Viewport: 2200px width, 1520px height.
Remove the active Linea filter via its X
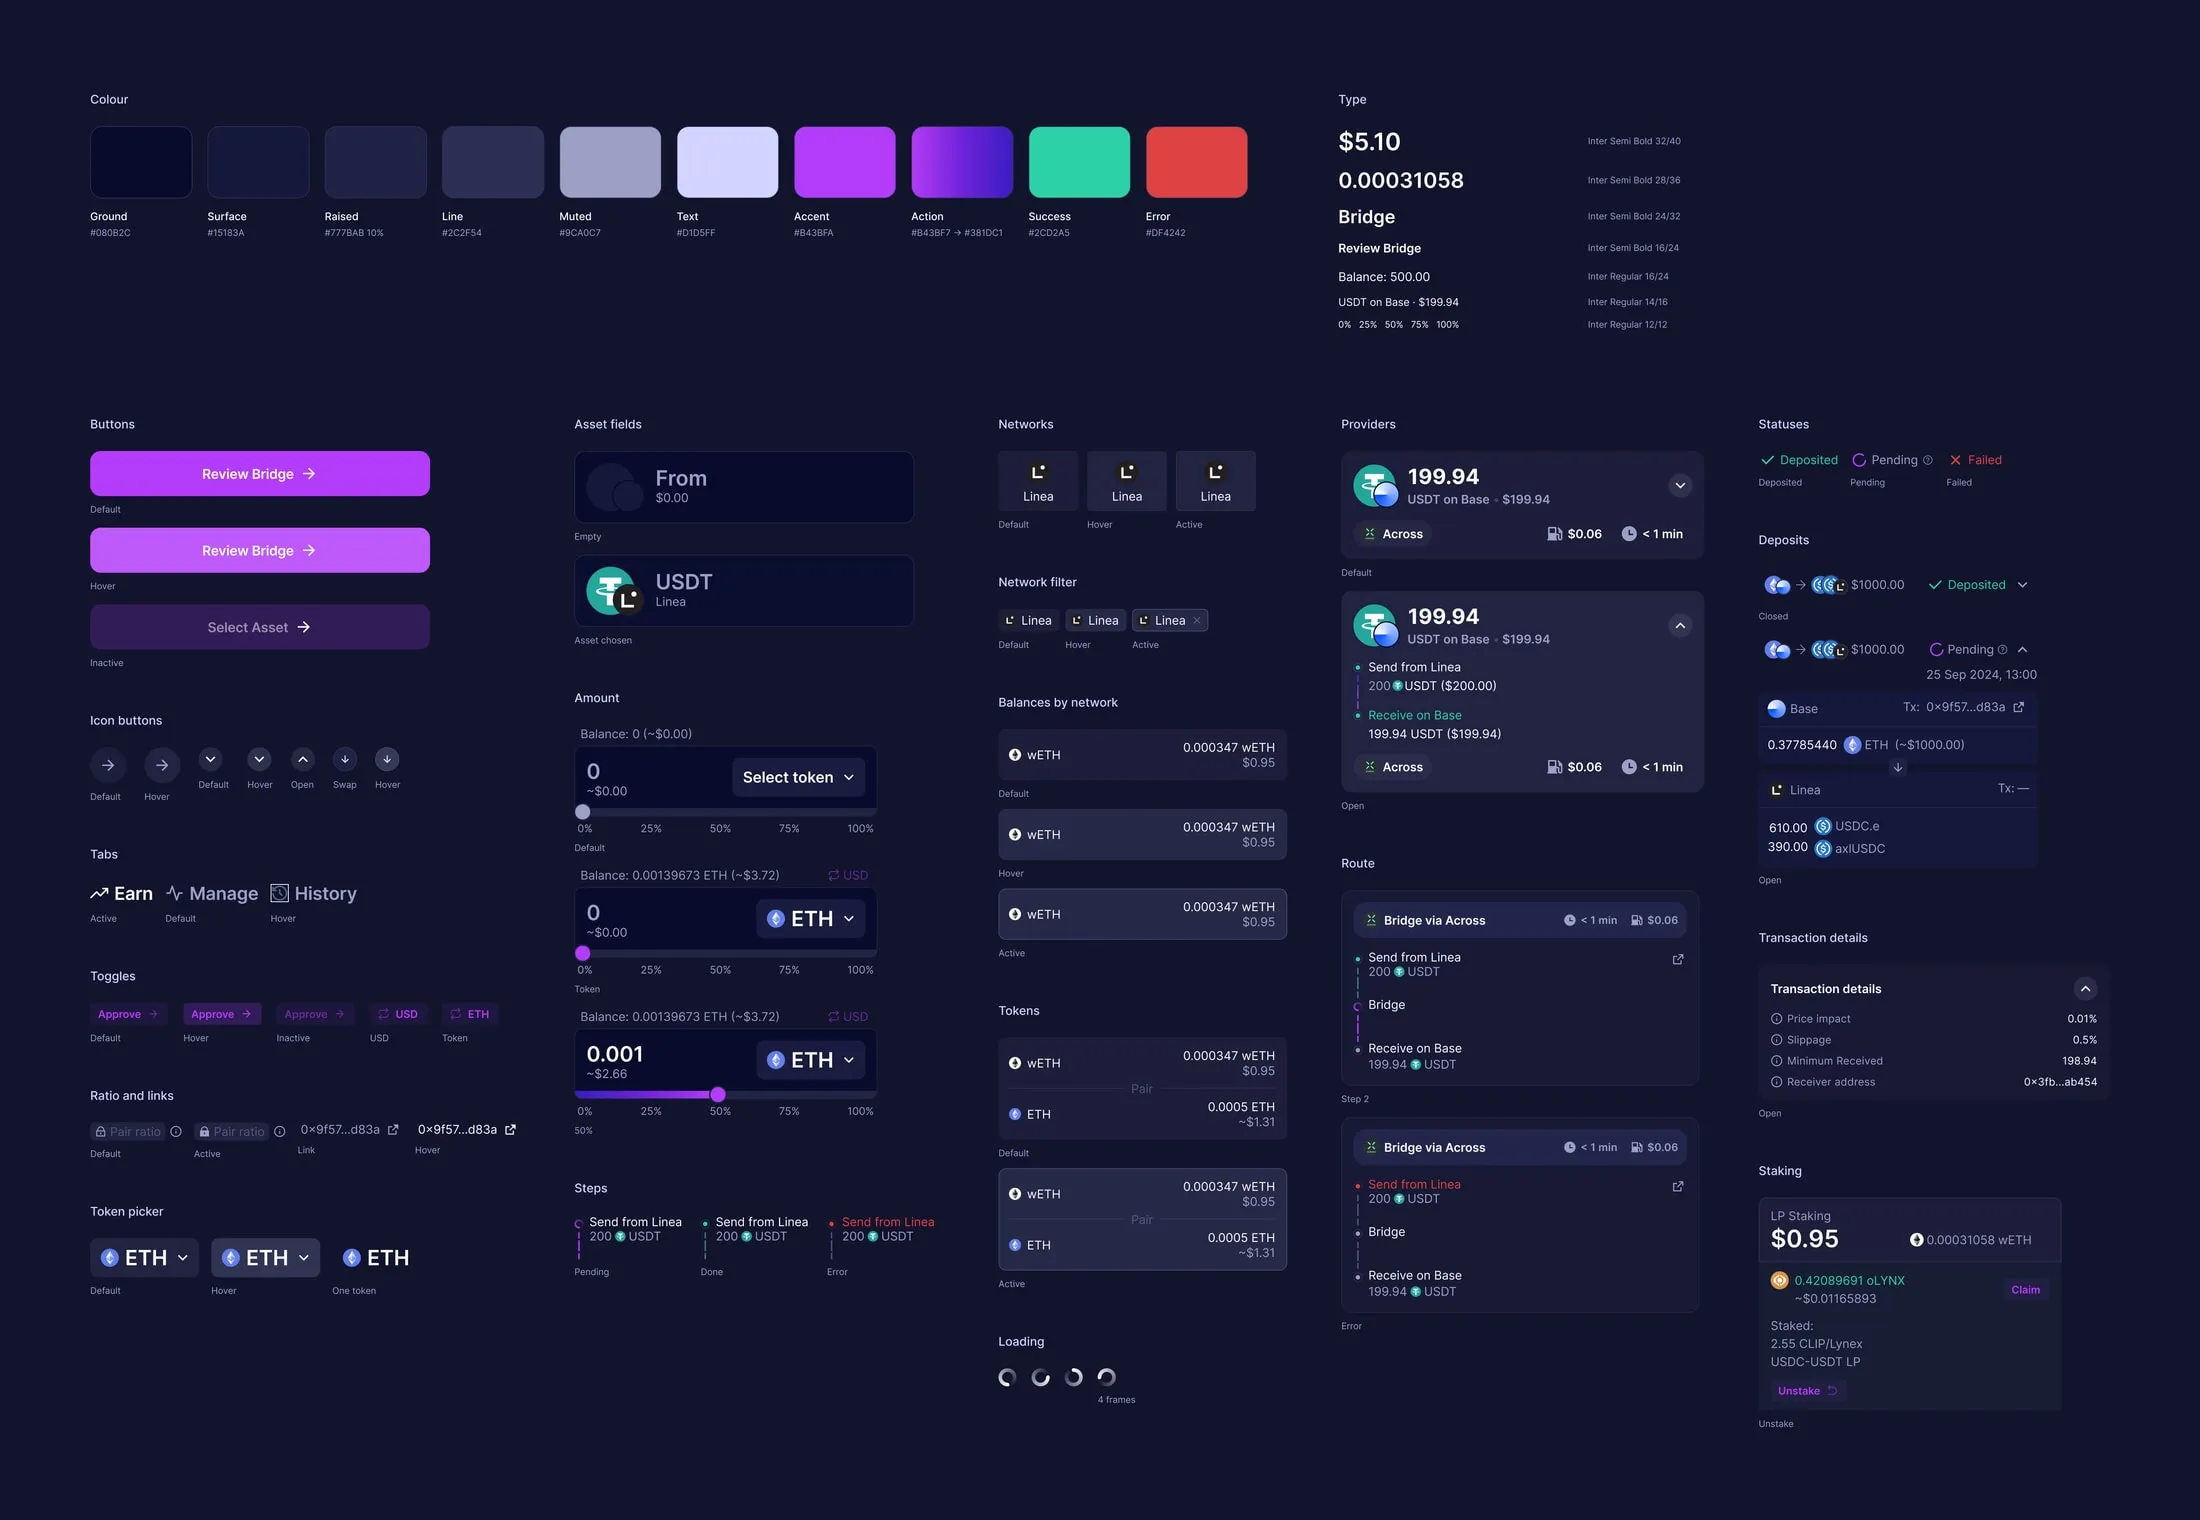coord(1197,620)
